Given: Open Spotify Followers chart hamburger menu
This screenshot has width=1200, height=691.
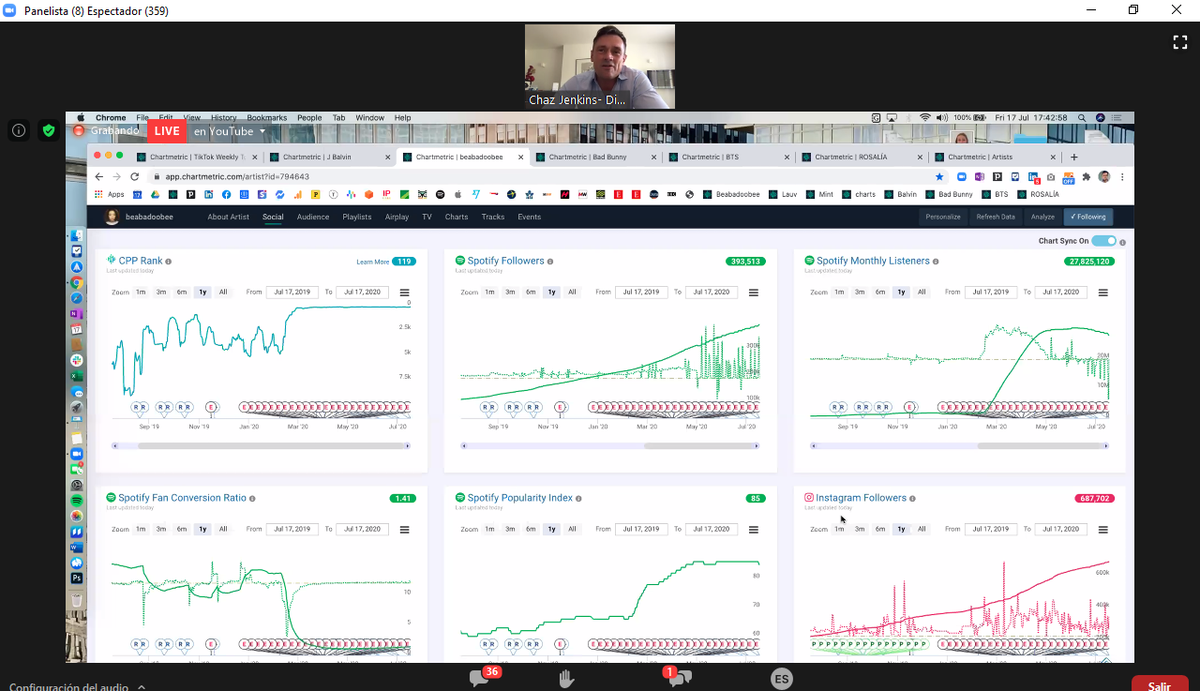Looking at the screenshot, I should [x=754, y=292].
